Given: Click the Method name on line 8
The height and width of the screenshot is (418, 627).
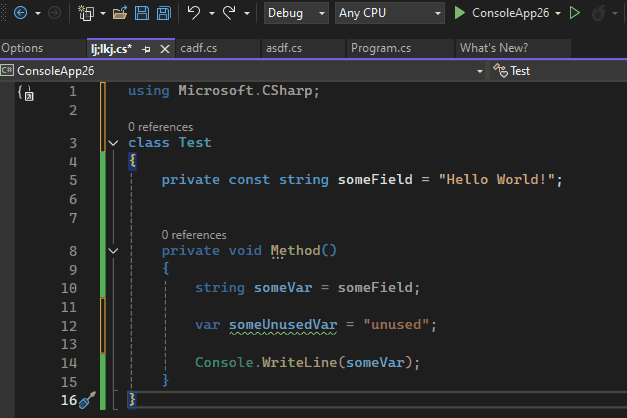Looking at the screenshot, I should click(x=296, y=250).
